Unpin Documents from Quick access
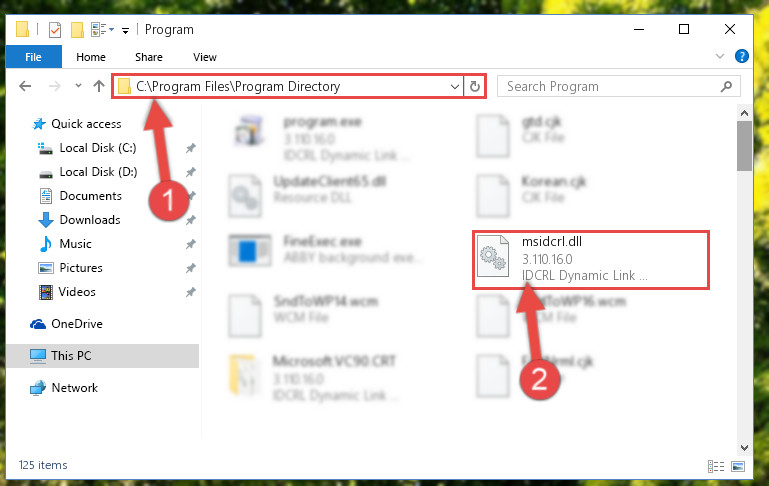Viewport: 769px width, 486px height. point(190,196)
